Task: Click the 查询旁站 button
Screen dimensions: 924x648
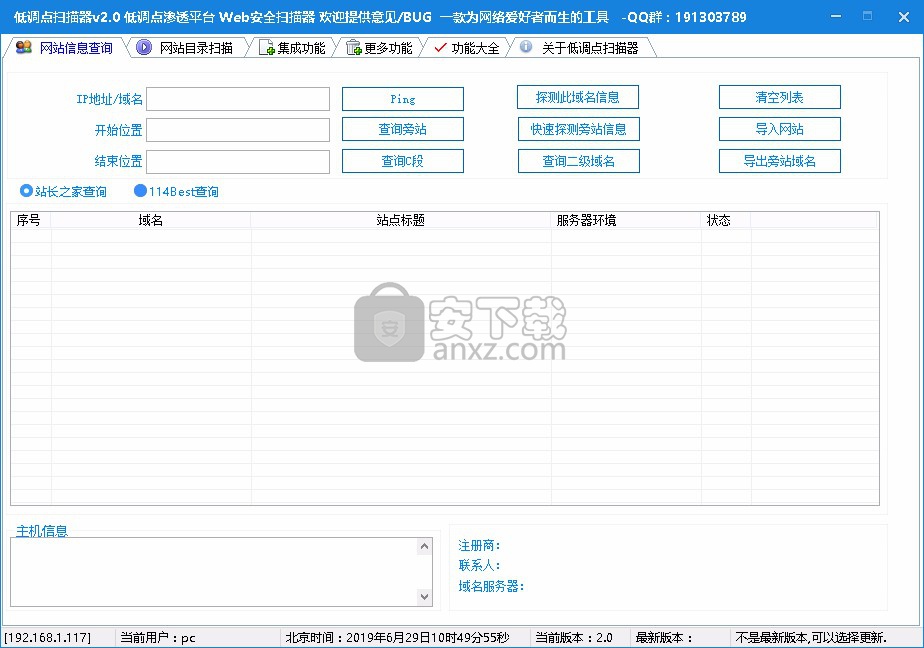Action: tap(402, 129)
